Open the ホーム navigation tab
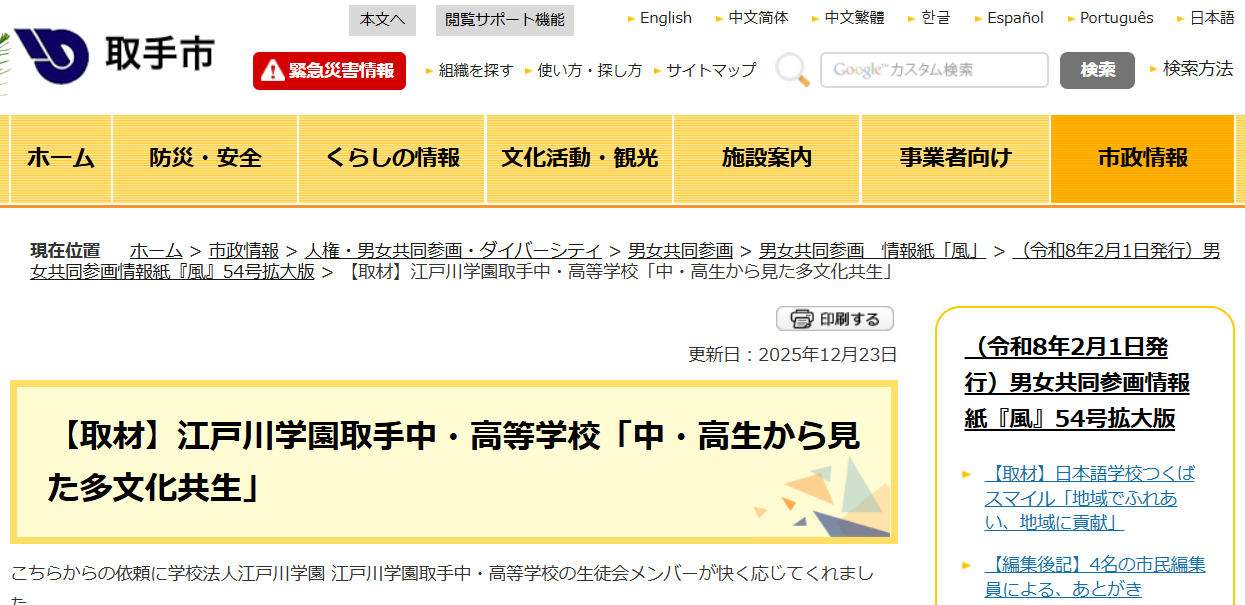 coord(61,158)
